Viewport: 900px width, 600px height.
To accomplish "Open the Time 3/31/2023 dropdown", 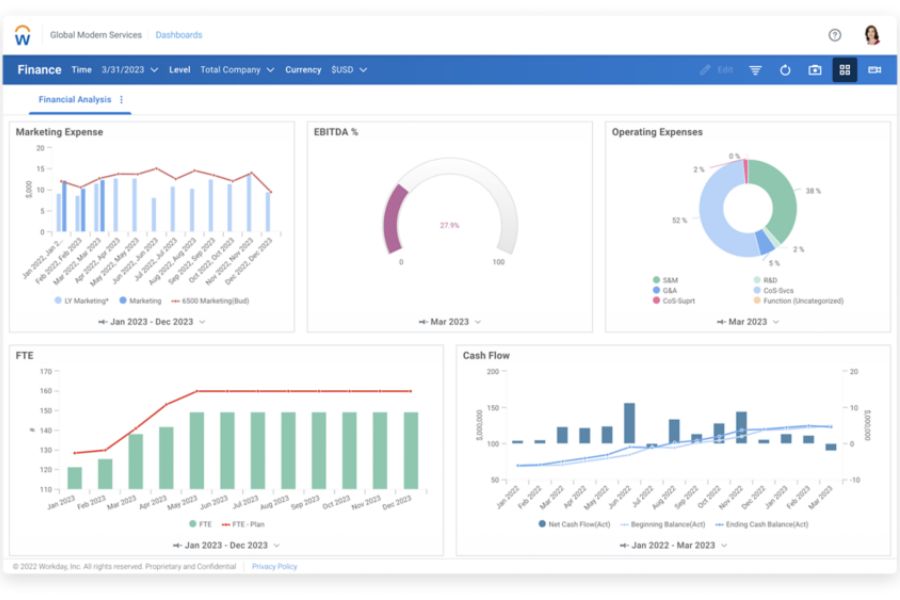I will tap(128, 70).
